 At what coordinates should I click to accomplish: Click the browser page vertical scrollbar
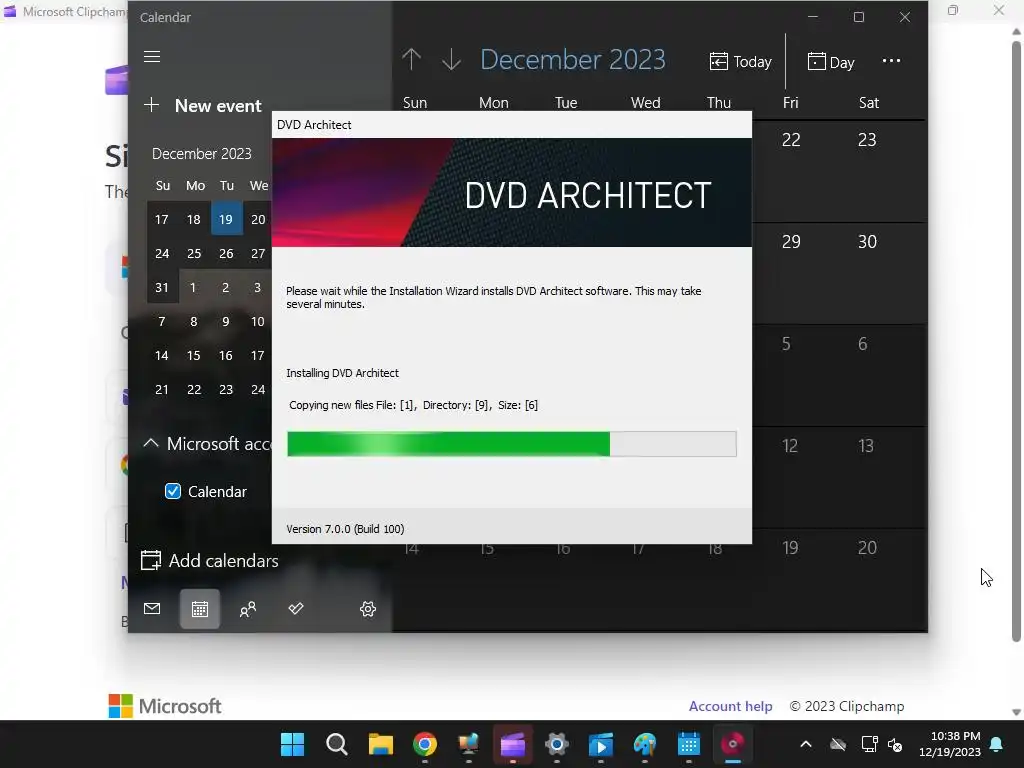1016,340
